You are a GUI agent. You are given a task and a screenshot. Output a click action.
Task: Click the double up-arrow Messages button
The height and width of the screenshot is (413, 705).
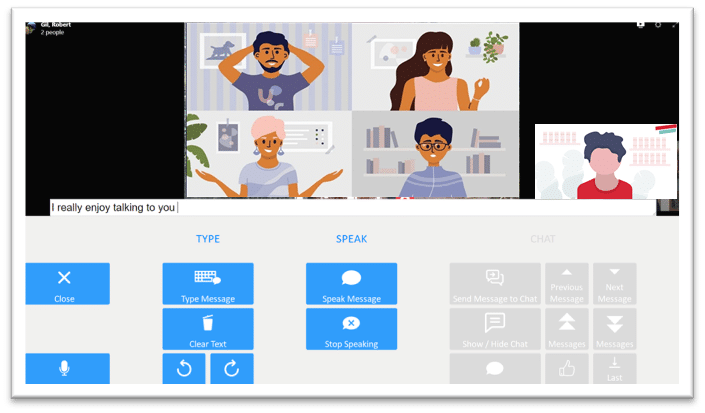point(566,328)
